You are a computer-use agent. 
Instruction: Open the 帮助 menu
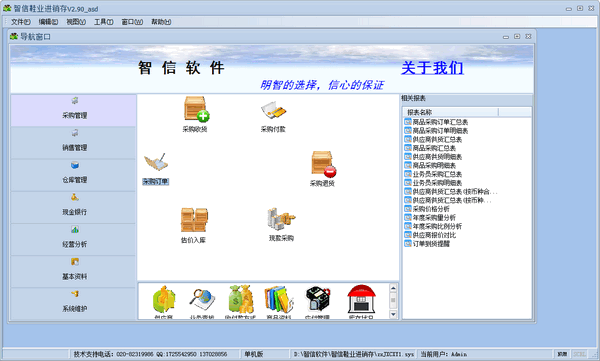pyautogui.click(x=161, y=22)
